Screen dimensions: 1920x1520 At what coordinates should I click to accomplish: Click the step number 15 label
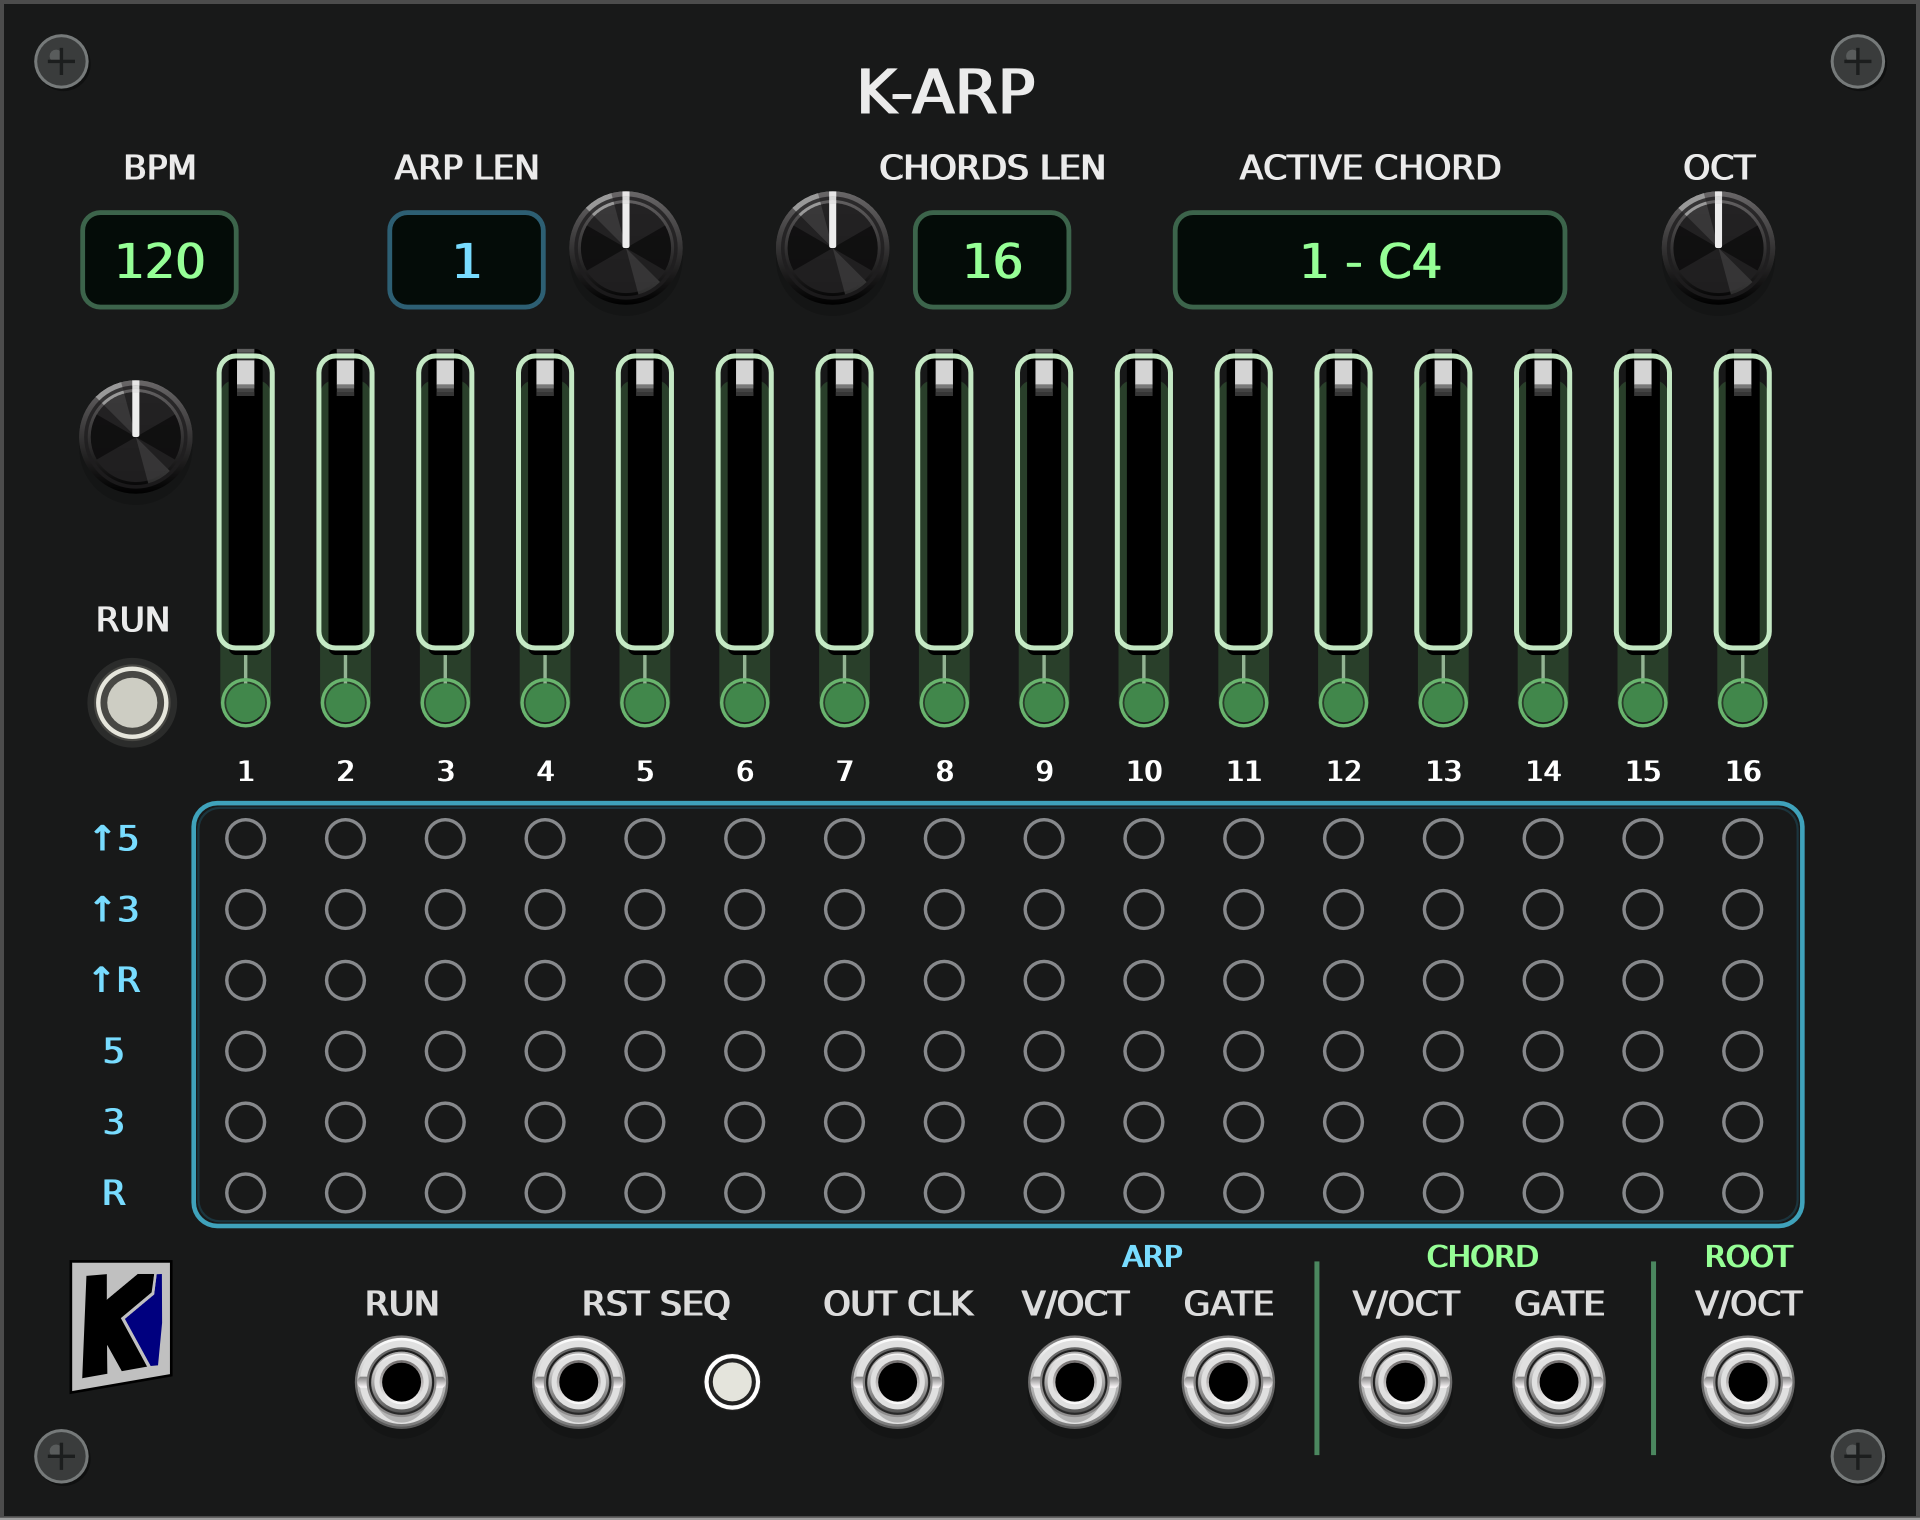coord(1642,771)
